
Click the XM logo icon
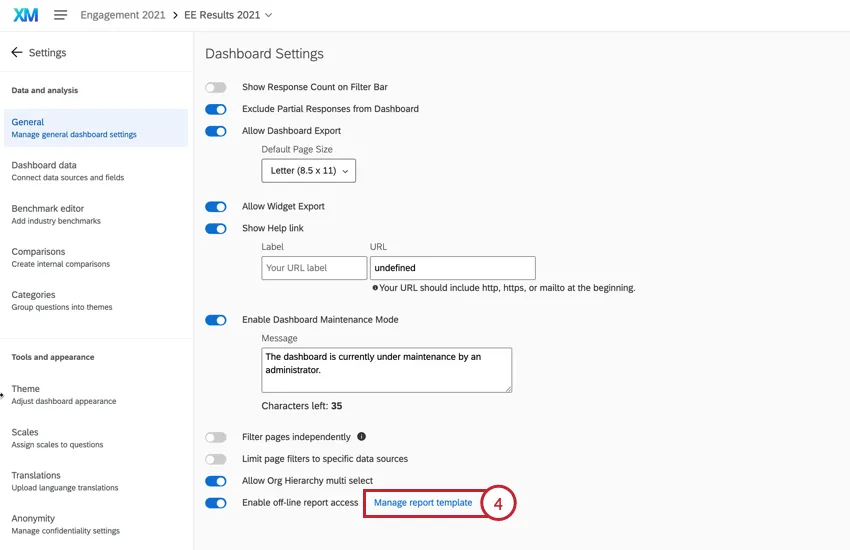(x=25, y=15)
